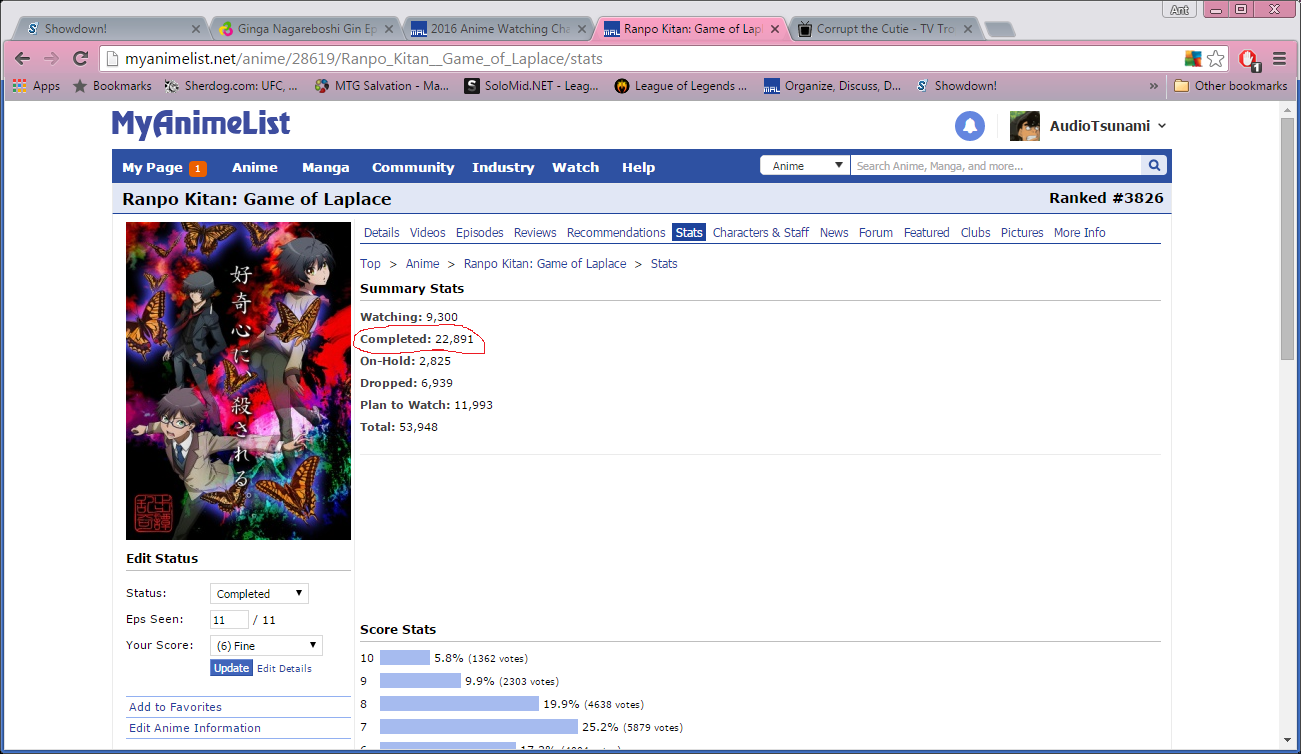Switch to the Episodes tab
Screen dimensions: 1301x754
(x=480, y=233)
